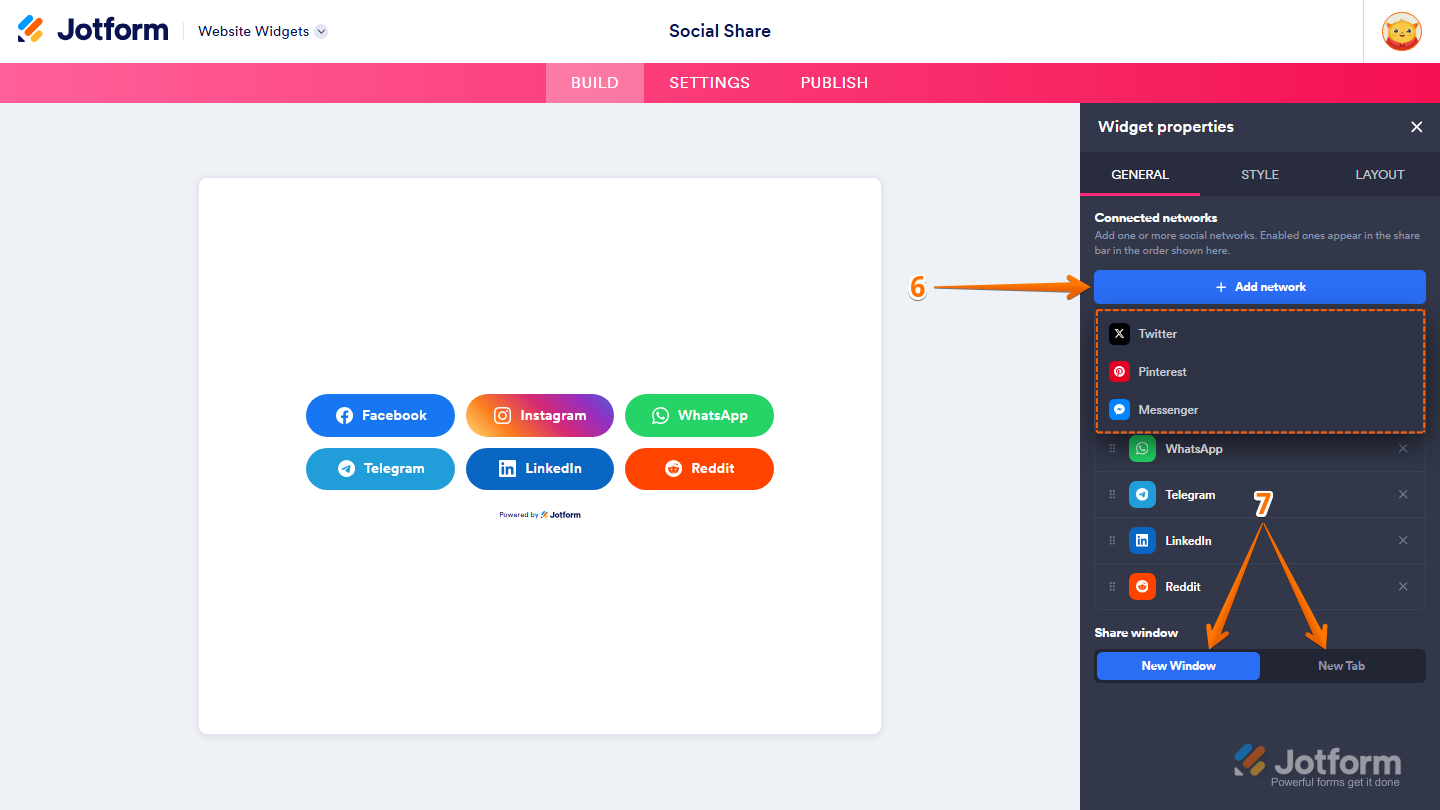Click the Facebook share button in preview

pos(380,416)
